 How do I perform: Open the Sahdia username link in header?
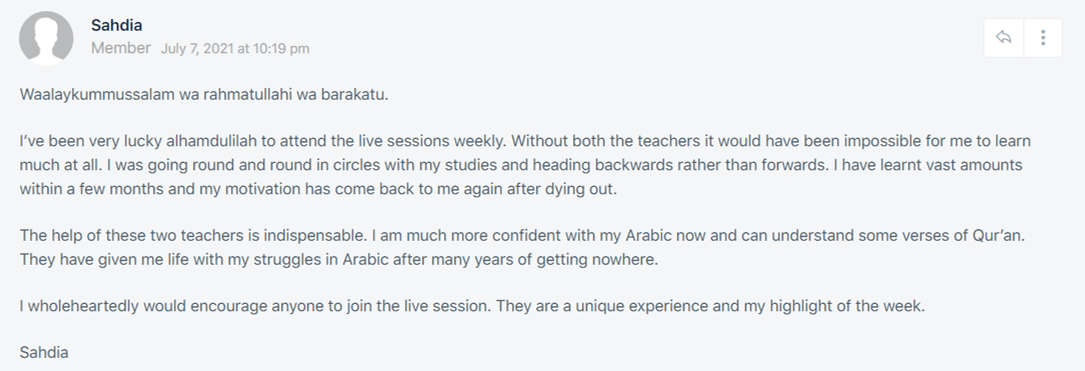click(116, 26)
